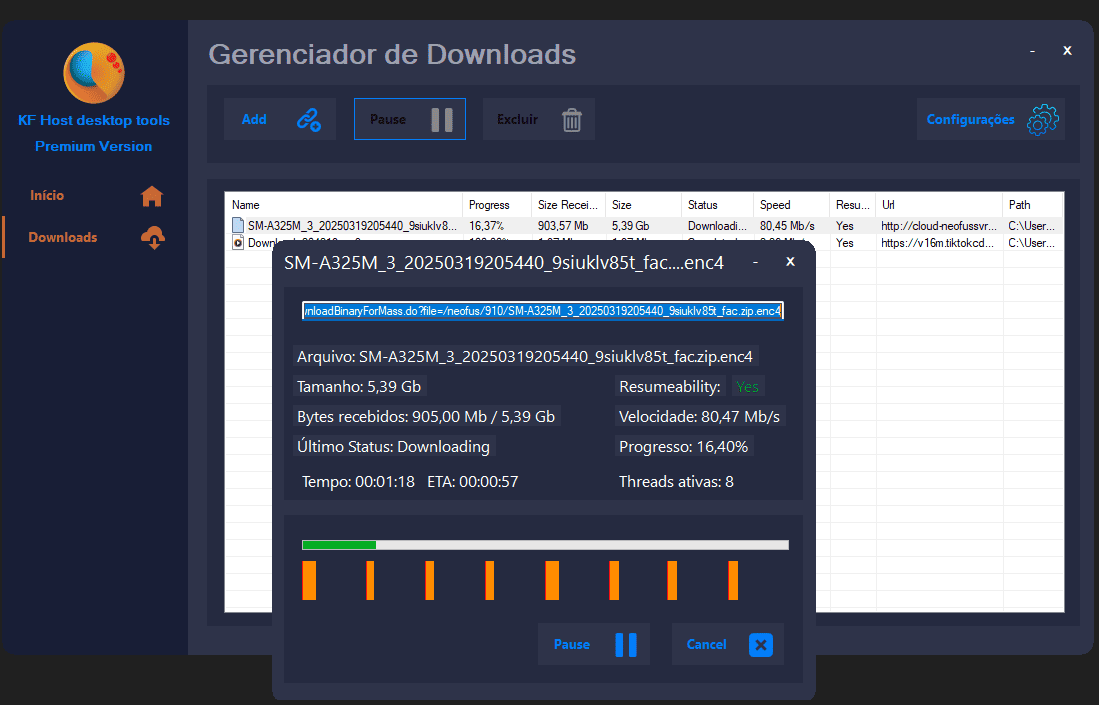Switch to the Início section
Viewport: 1099px width, 705px height.
coord(49,195)
